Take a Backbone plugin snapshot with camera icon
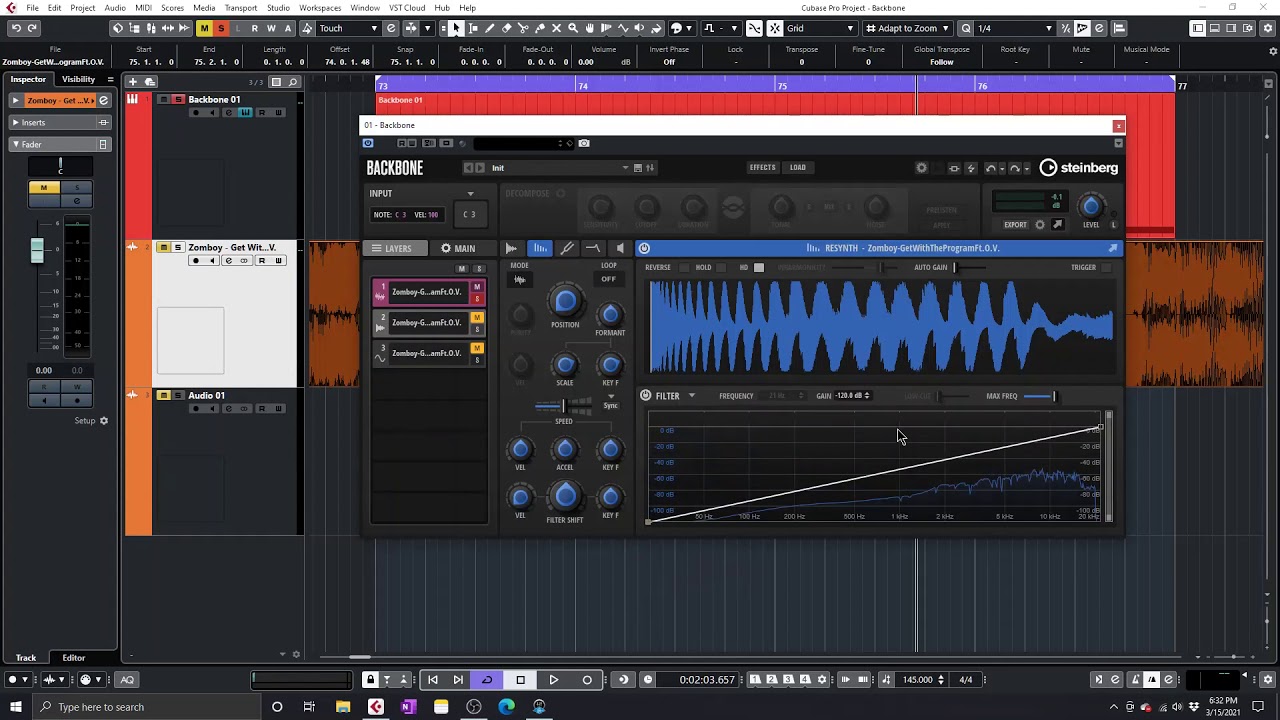Image resolution: width=1280 pixels, height=720 pixels. 584,143
